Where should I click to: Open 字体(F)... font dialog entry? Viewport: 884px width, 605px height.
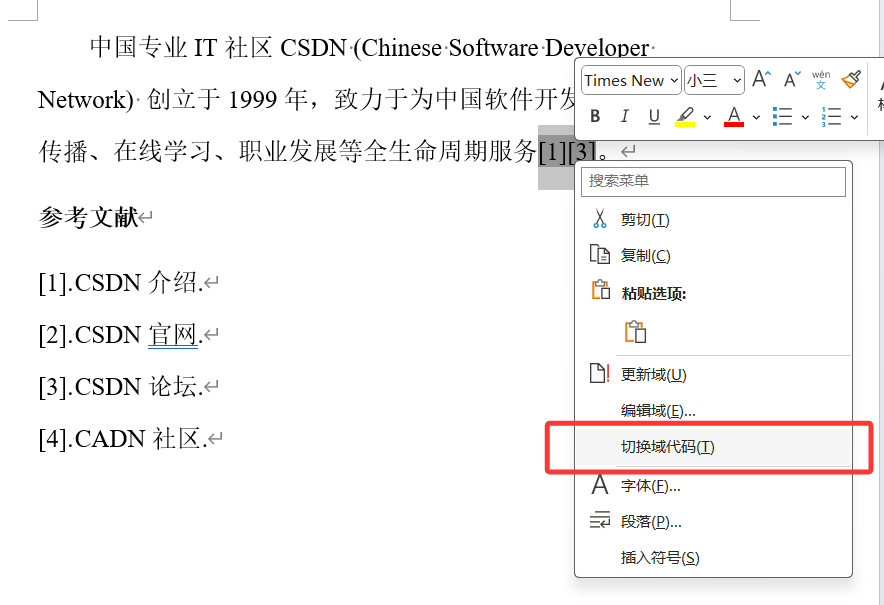coord(713,485)
